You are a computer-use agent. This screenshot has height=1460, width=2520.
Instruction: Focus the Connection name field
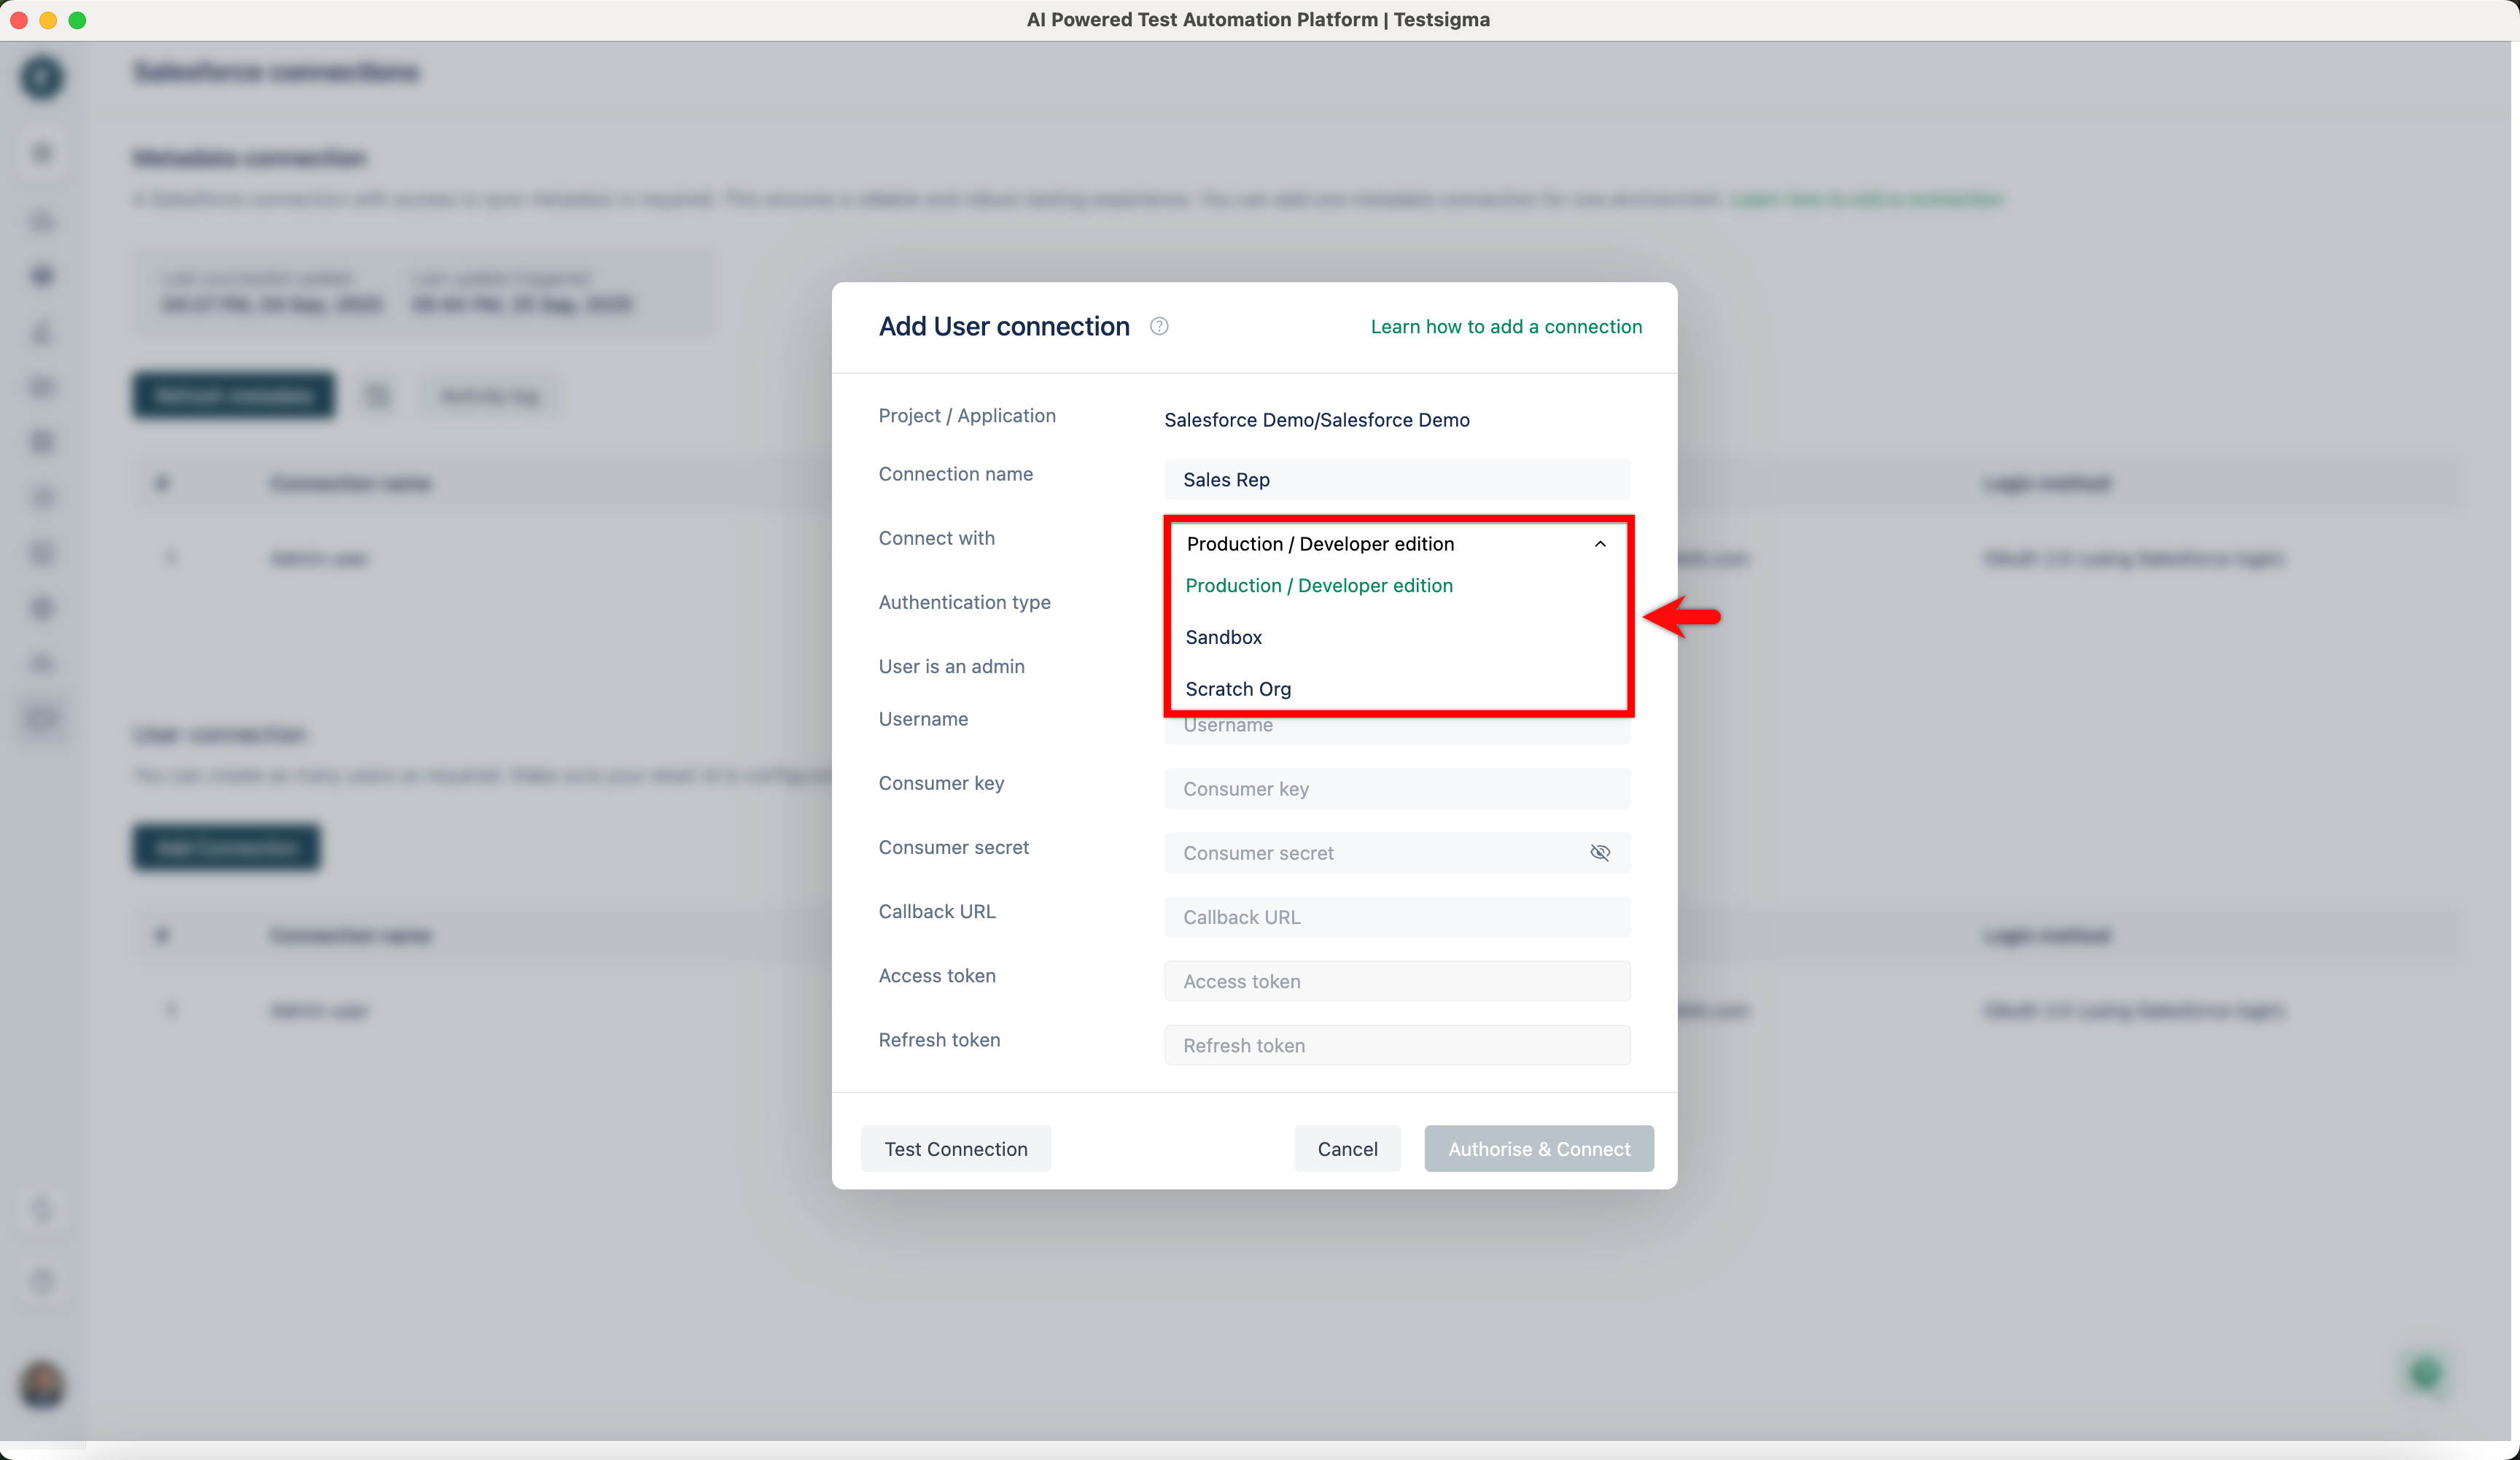point(1396,479)
